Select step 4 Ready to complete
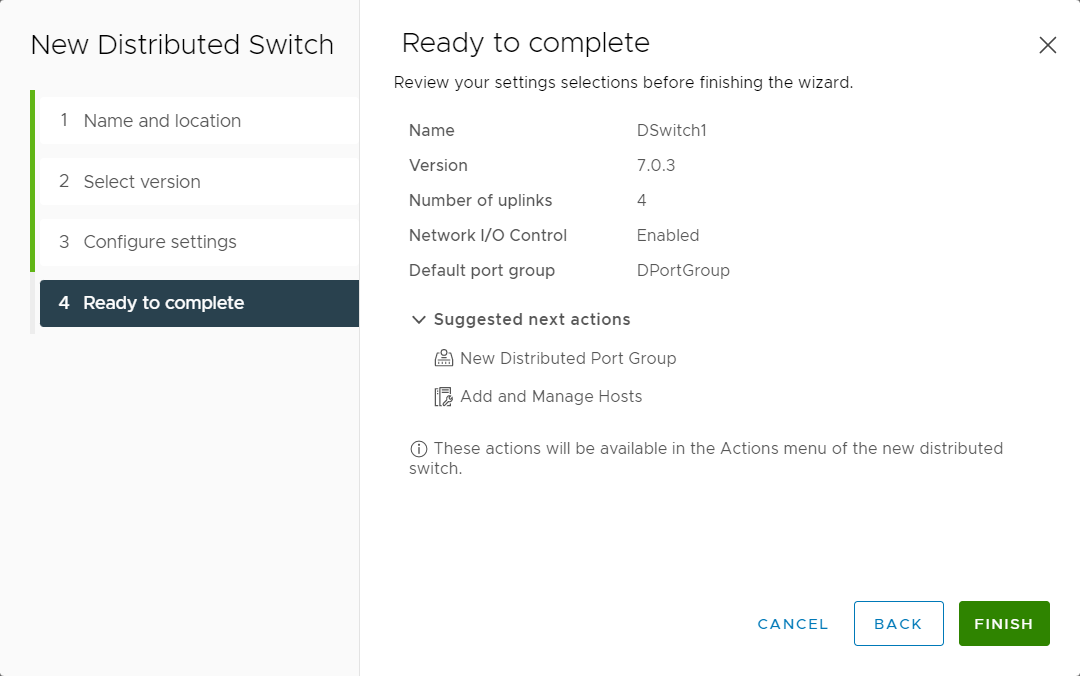Viewport: 1080px width, 676px height. pyautogui.click(x=199, y=303)
